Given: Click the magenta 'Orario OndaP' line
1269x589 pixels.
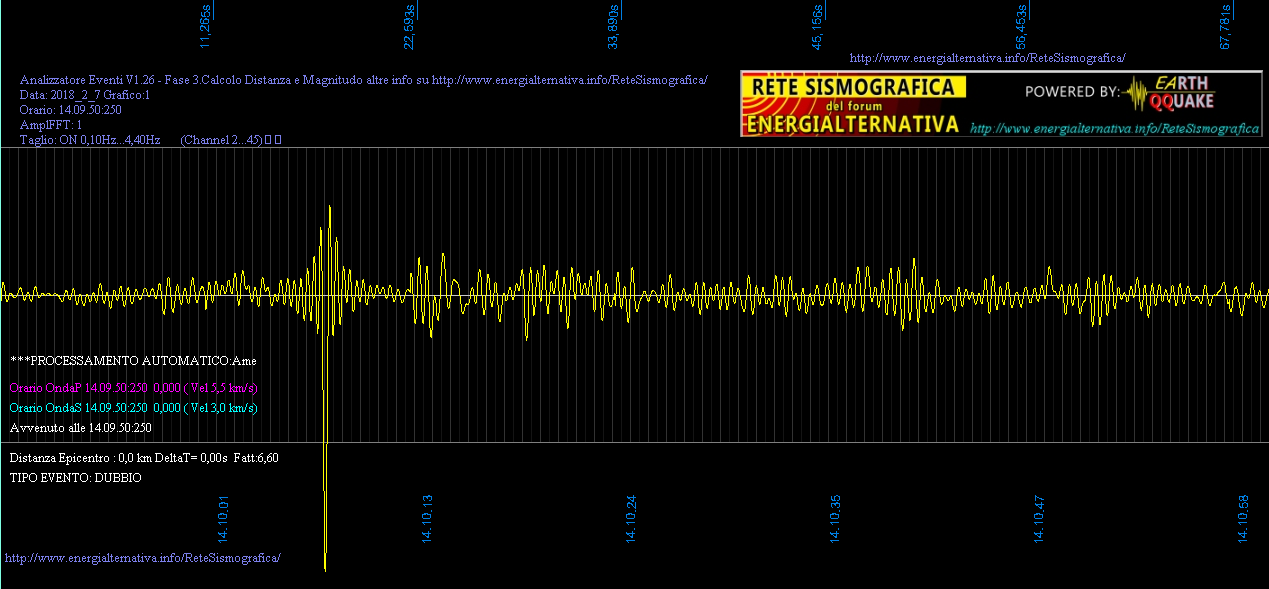Looking at the screenshot, I should 135,387.
